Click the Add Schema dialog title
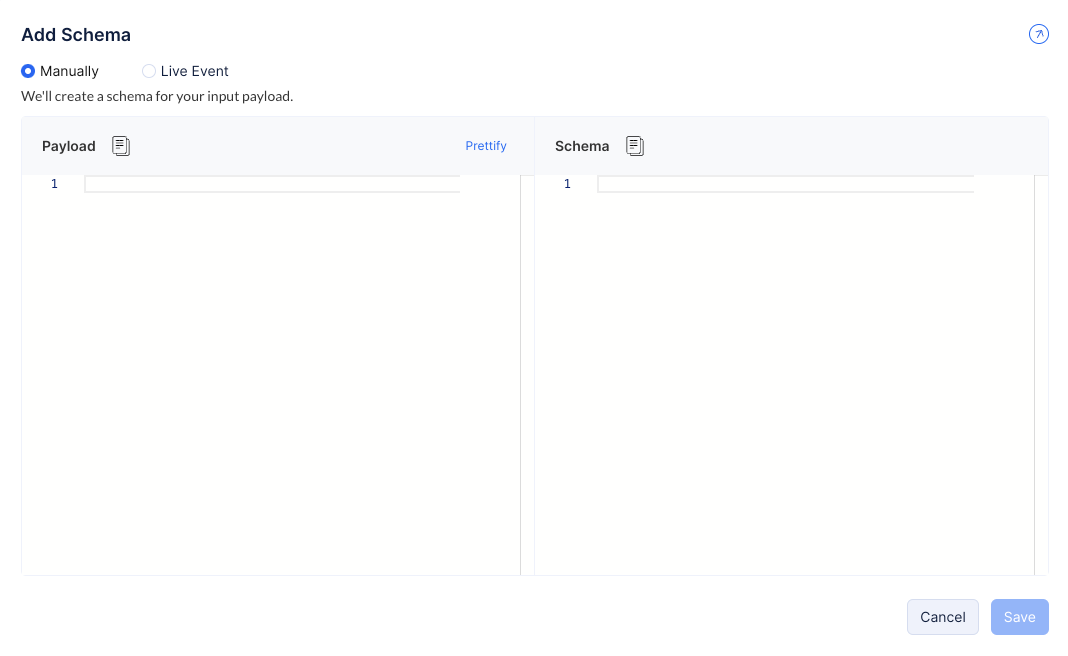Viewport: 1068px width, 656px height. [x=76, y=35]
